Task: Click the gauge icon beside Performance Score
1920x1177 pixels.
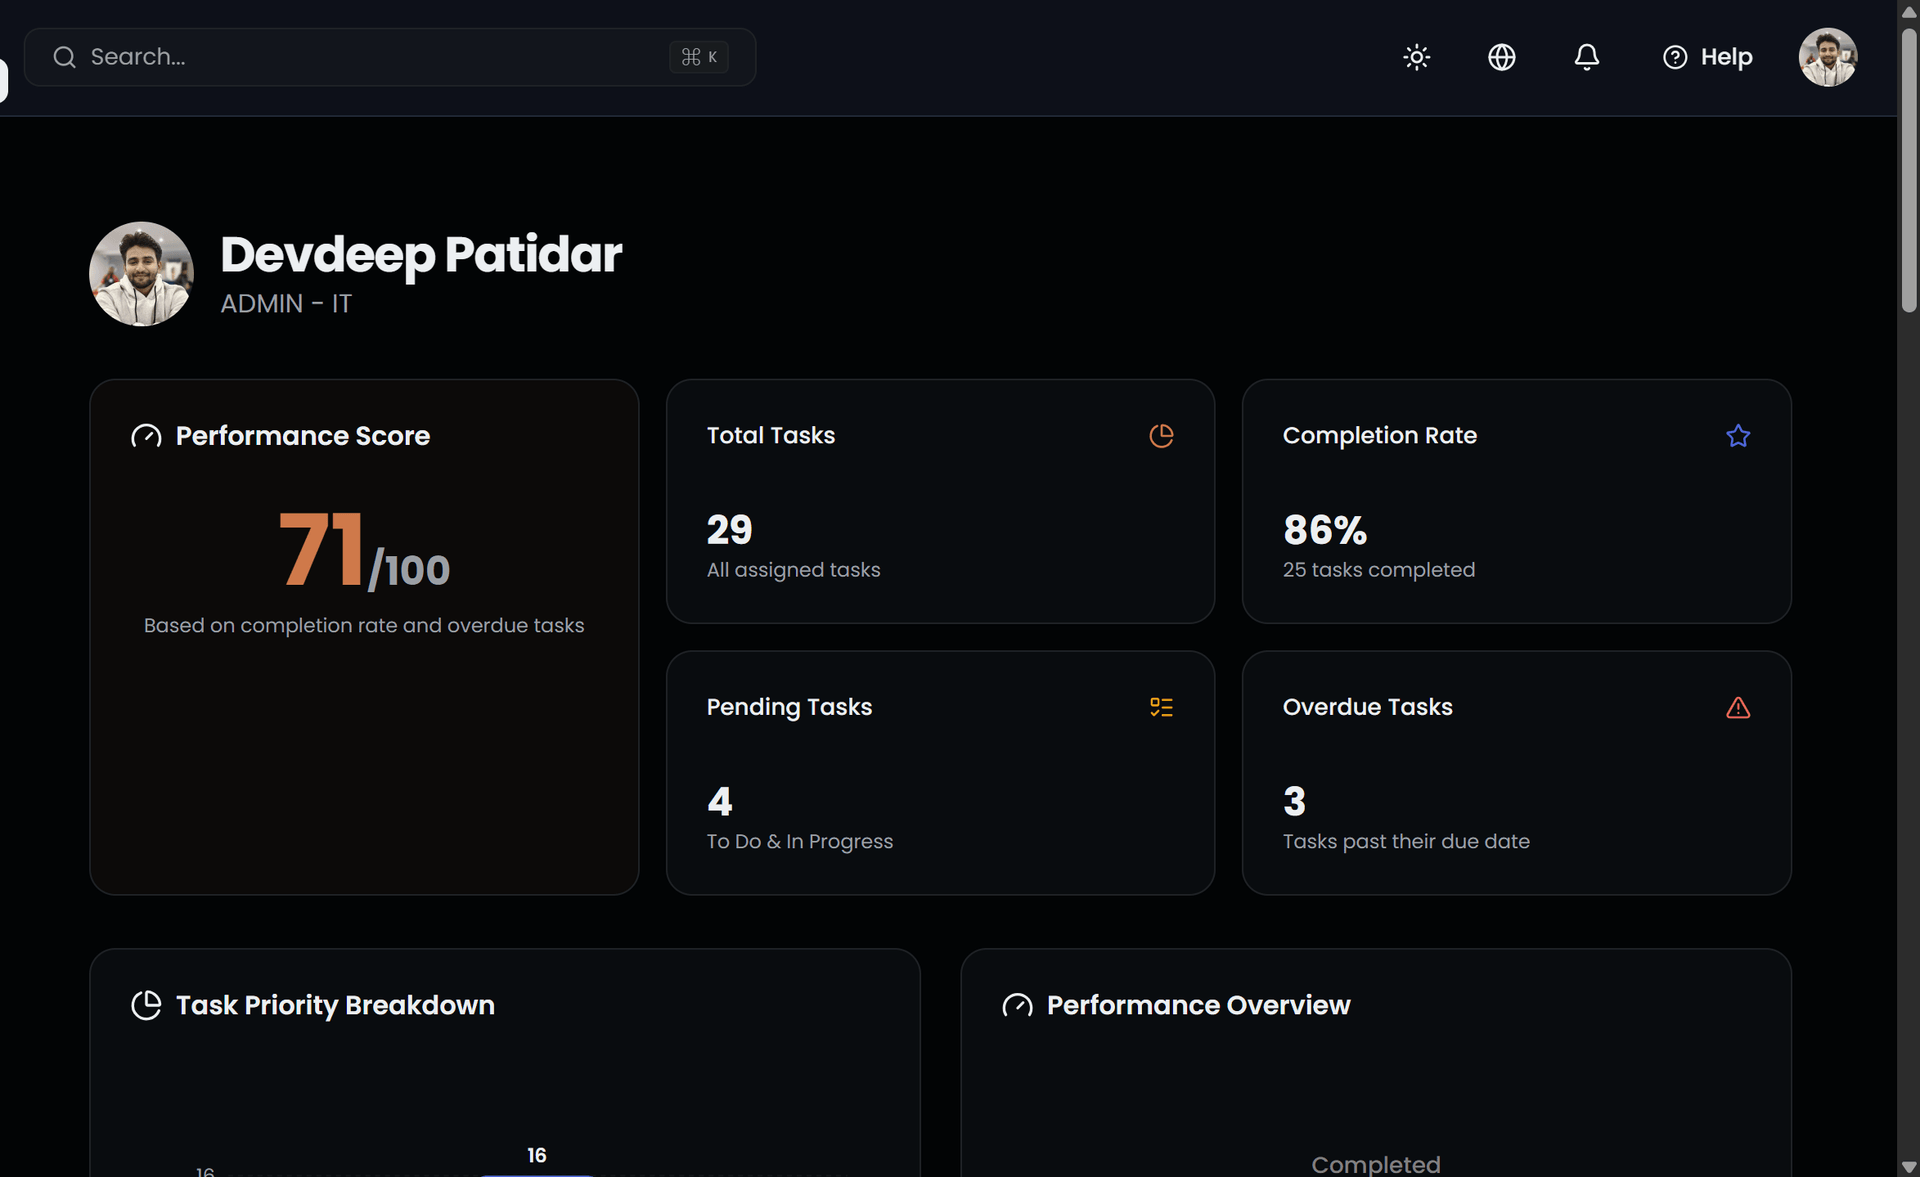Action: tap(146, 436)
